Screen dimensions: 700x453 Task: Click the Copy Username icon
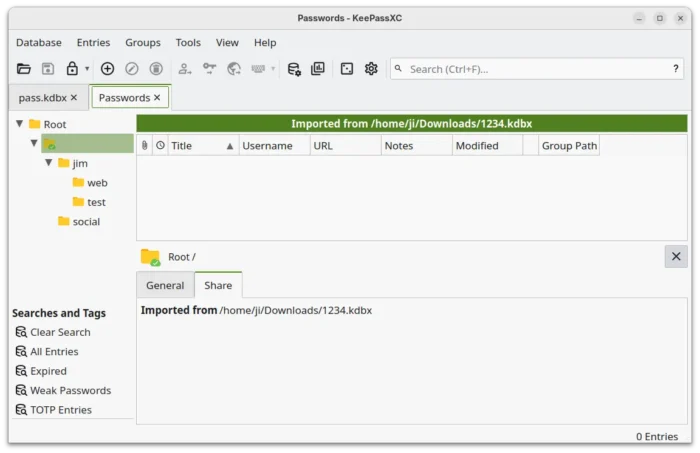click(185, 69)
